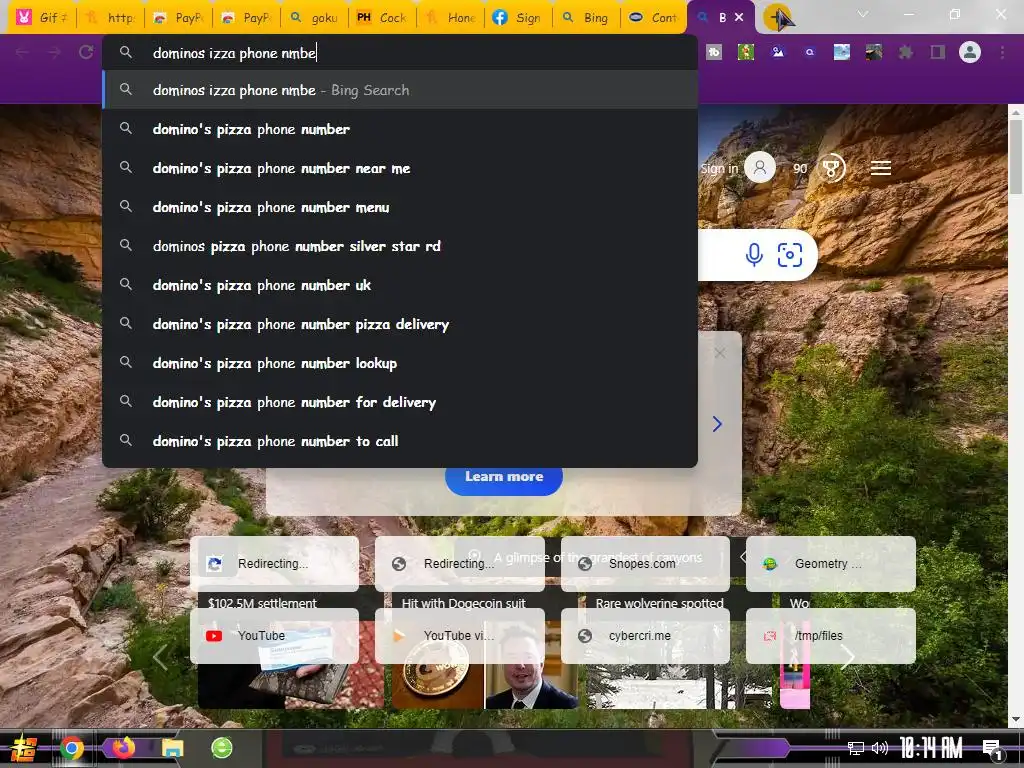Open File Explorer from taskbar
This screenshot has width=1024, height=768.
coord(172,748)
